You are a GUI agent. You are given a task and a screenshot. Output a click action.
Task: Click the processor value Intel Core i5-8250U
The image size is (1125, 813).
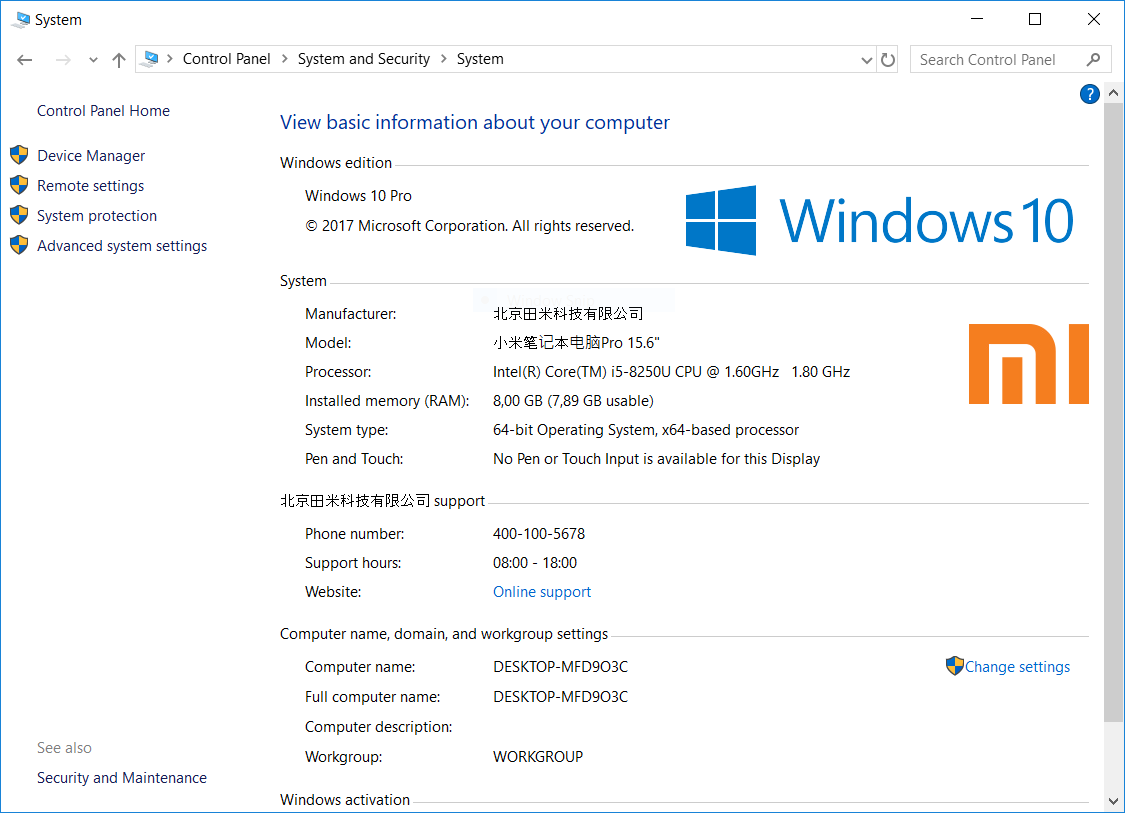click(671, 372)
